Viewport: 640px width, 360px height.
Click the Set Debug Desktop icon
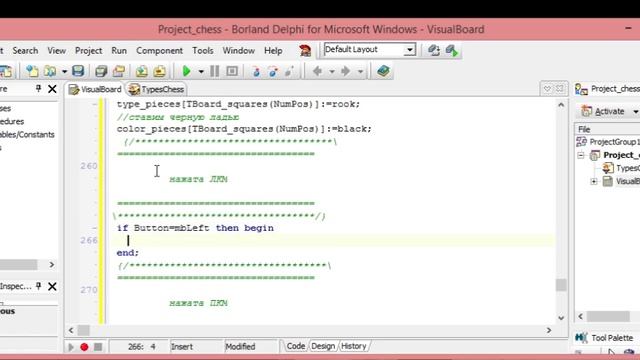[x=451, y=50]
